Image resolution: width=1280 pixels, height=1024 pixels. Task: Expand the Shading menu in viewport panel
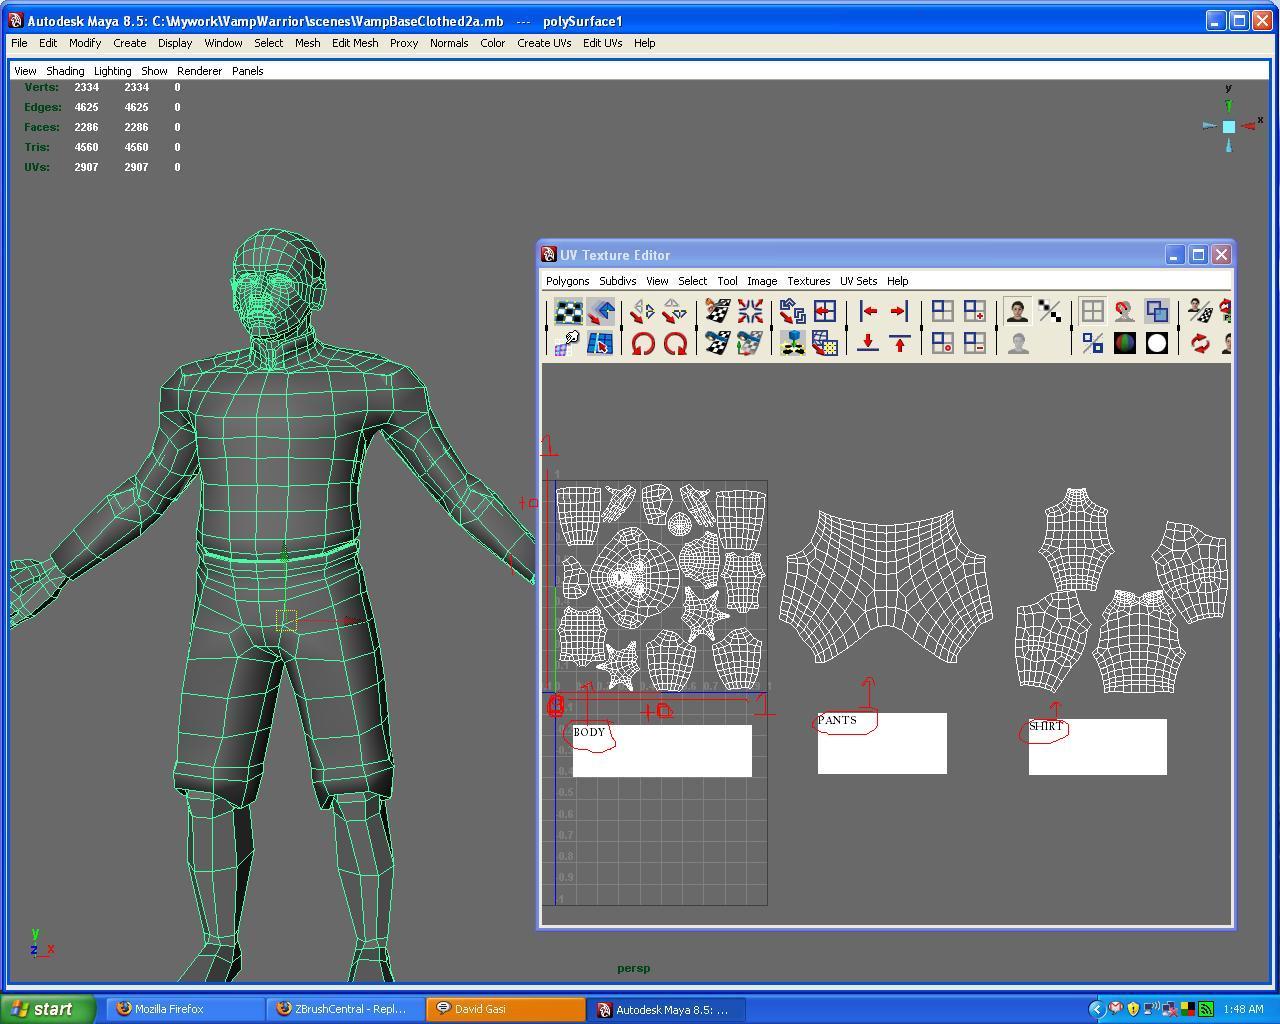click(x=65, y=71)
